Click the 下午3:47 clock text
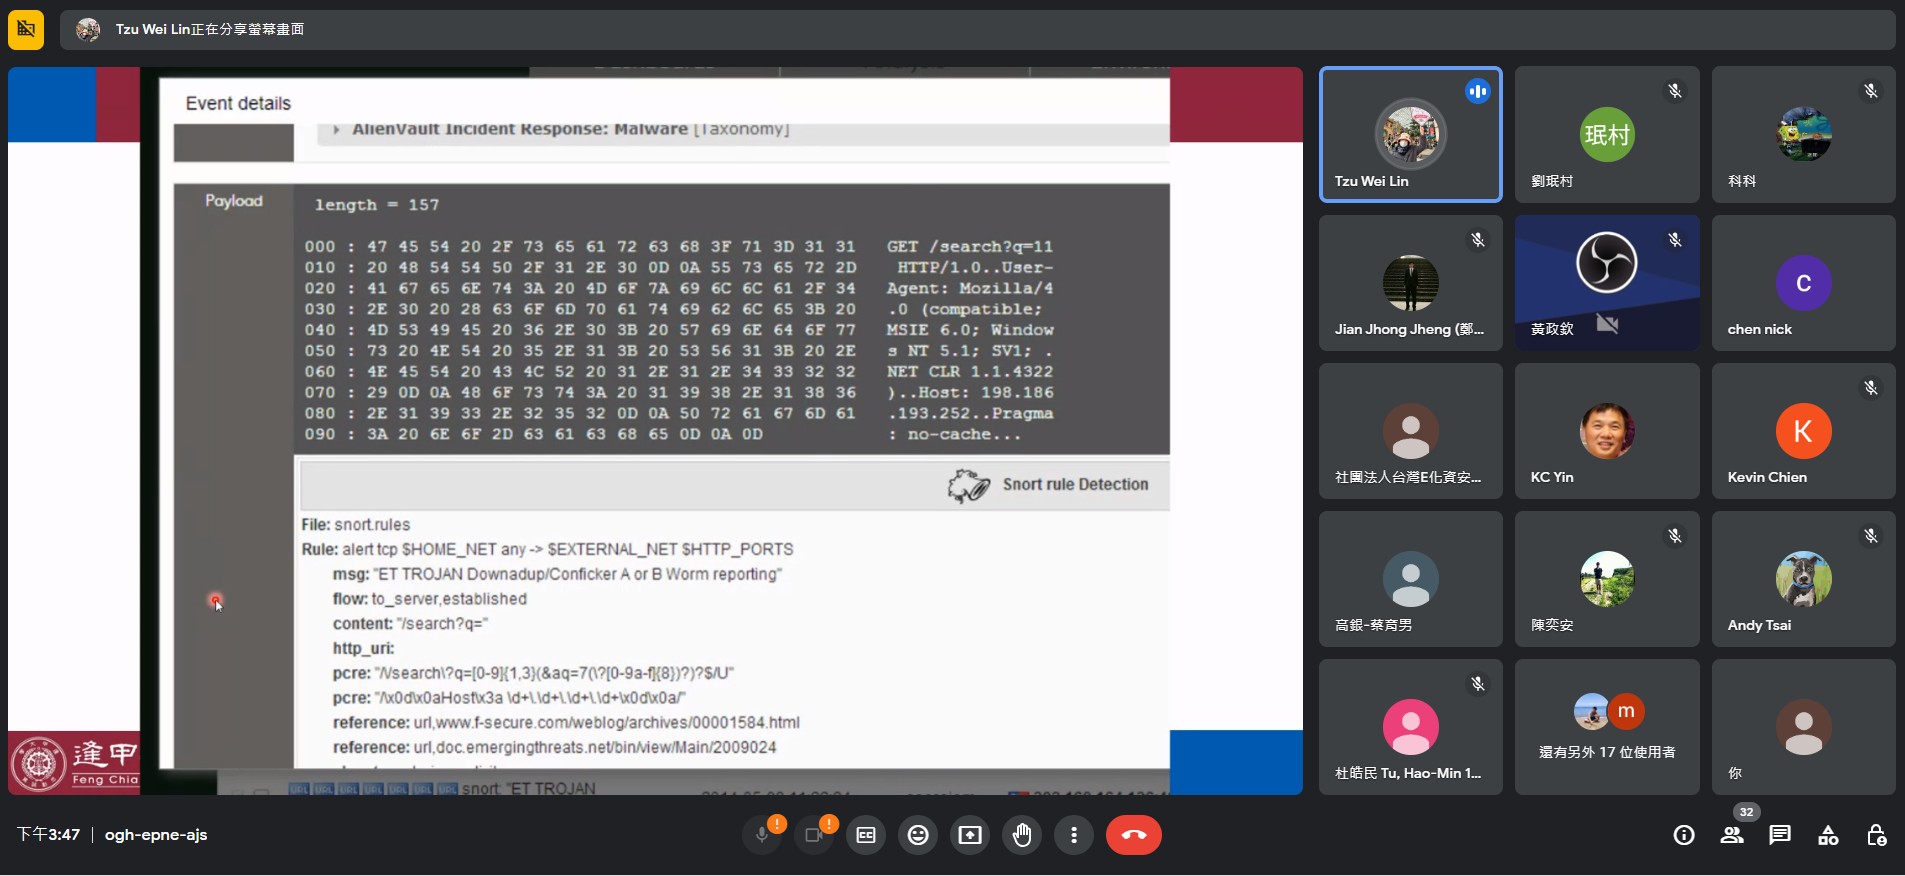Image resolution: width=1905 pixels, height=876 pixels. pos(48,835)
